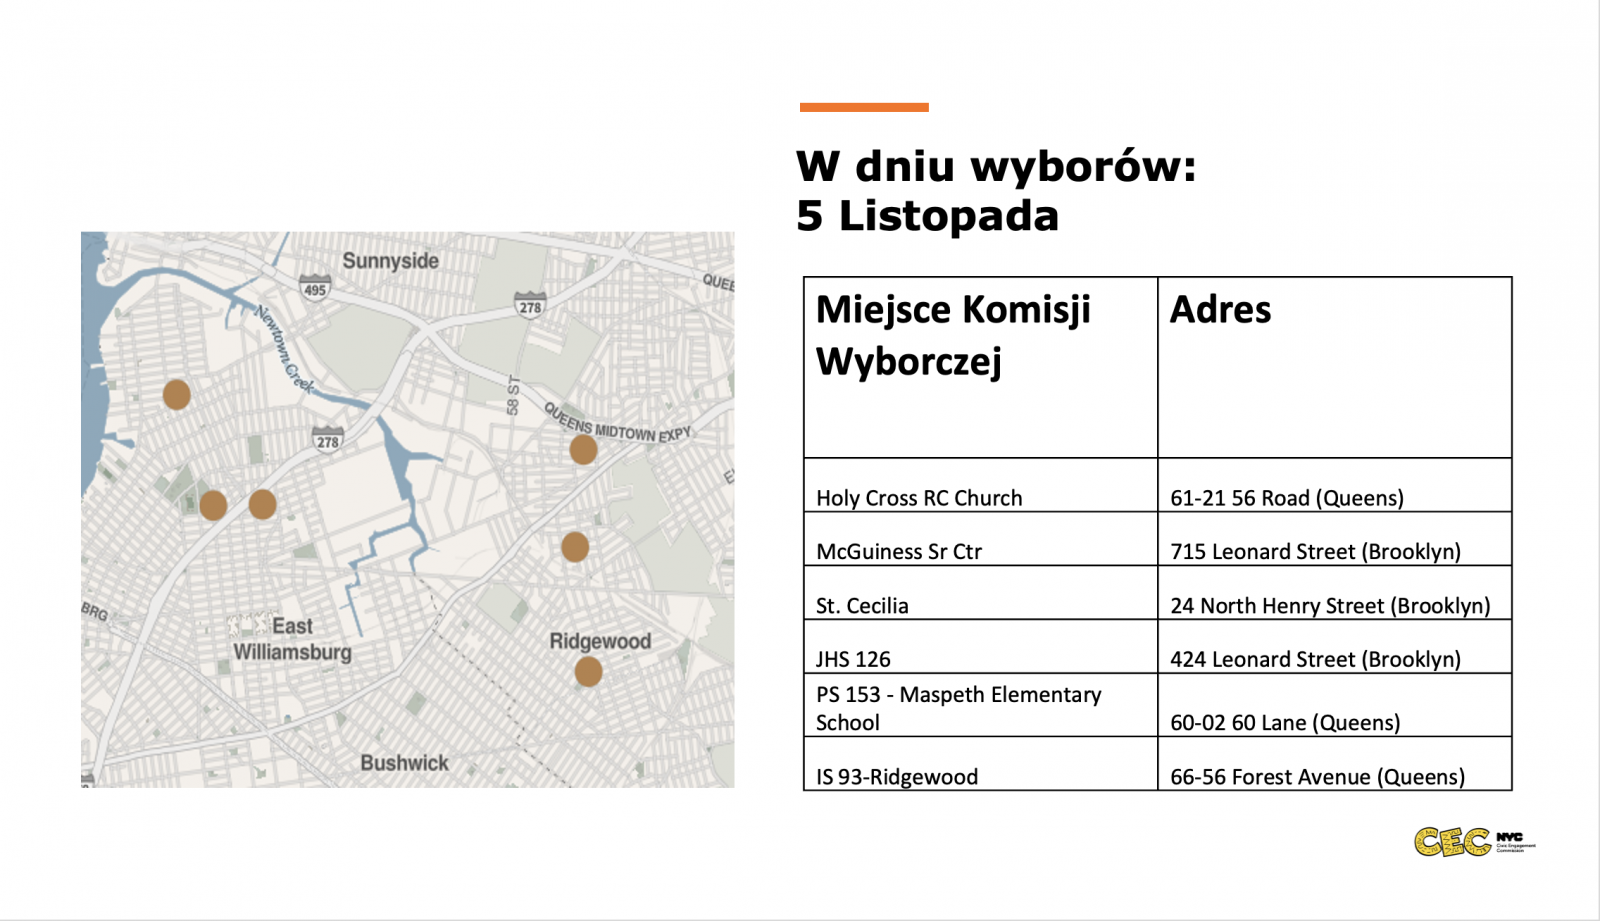Screen dimensions: 1600x921
Task: Click the orange accent bar above title
Action: tap(864, 107)
